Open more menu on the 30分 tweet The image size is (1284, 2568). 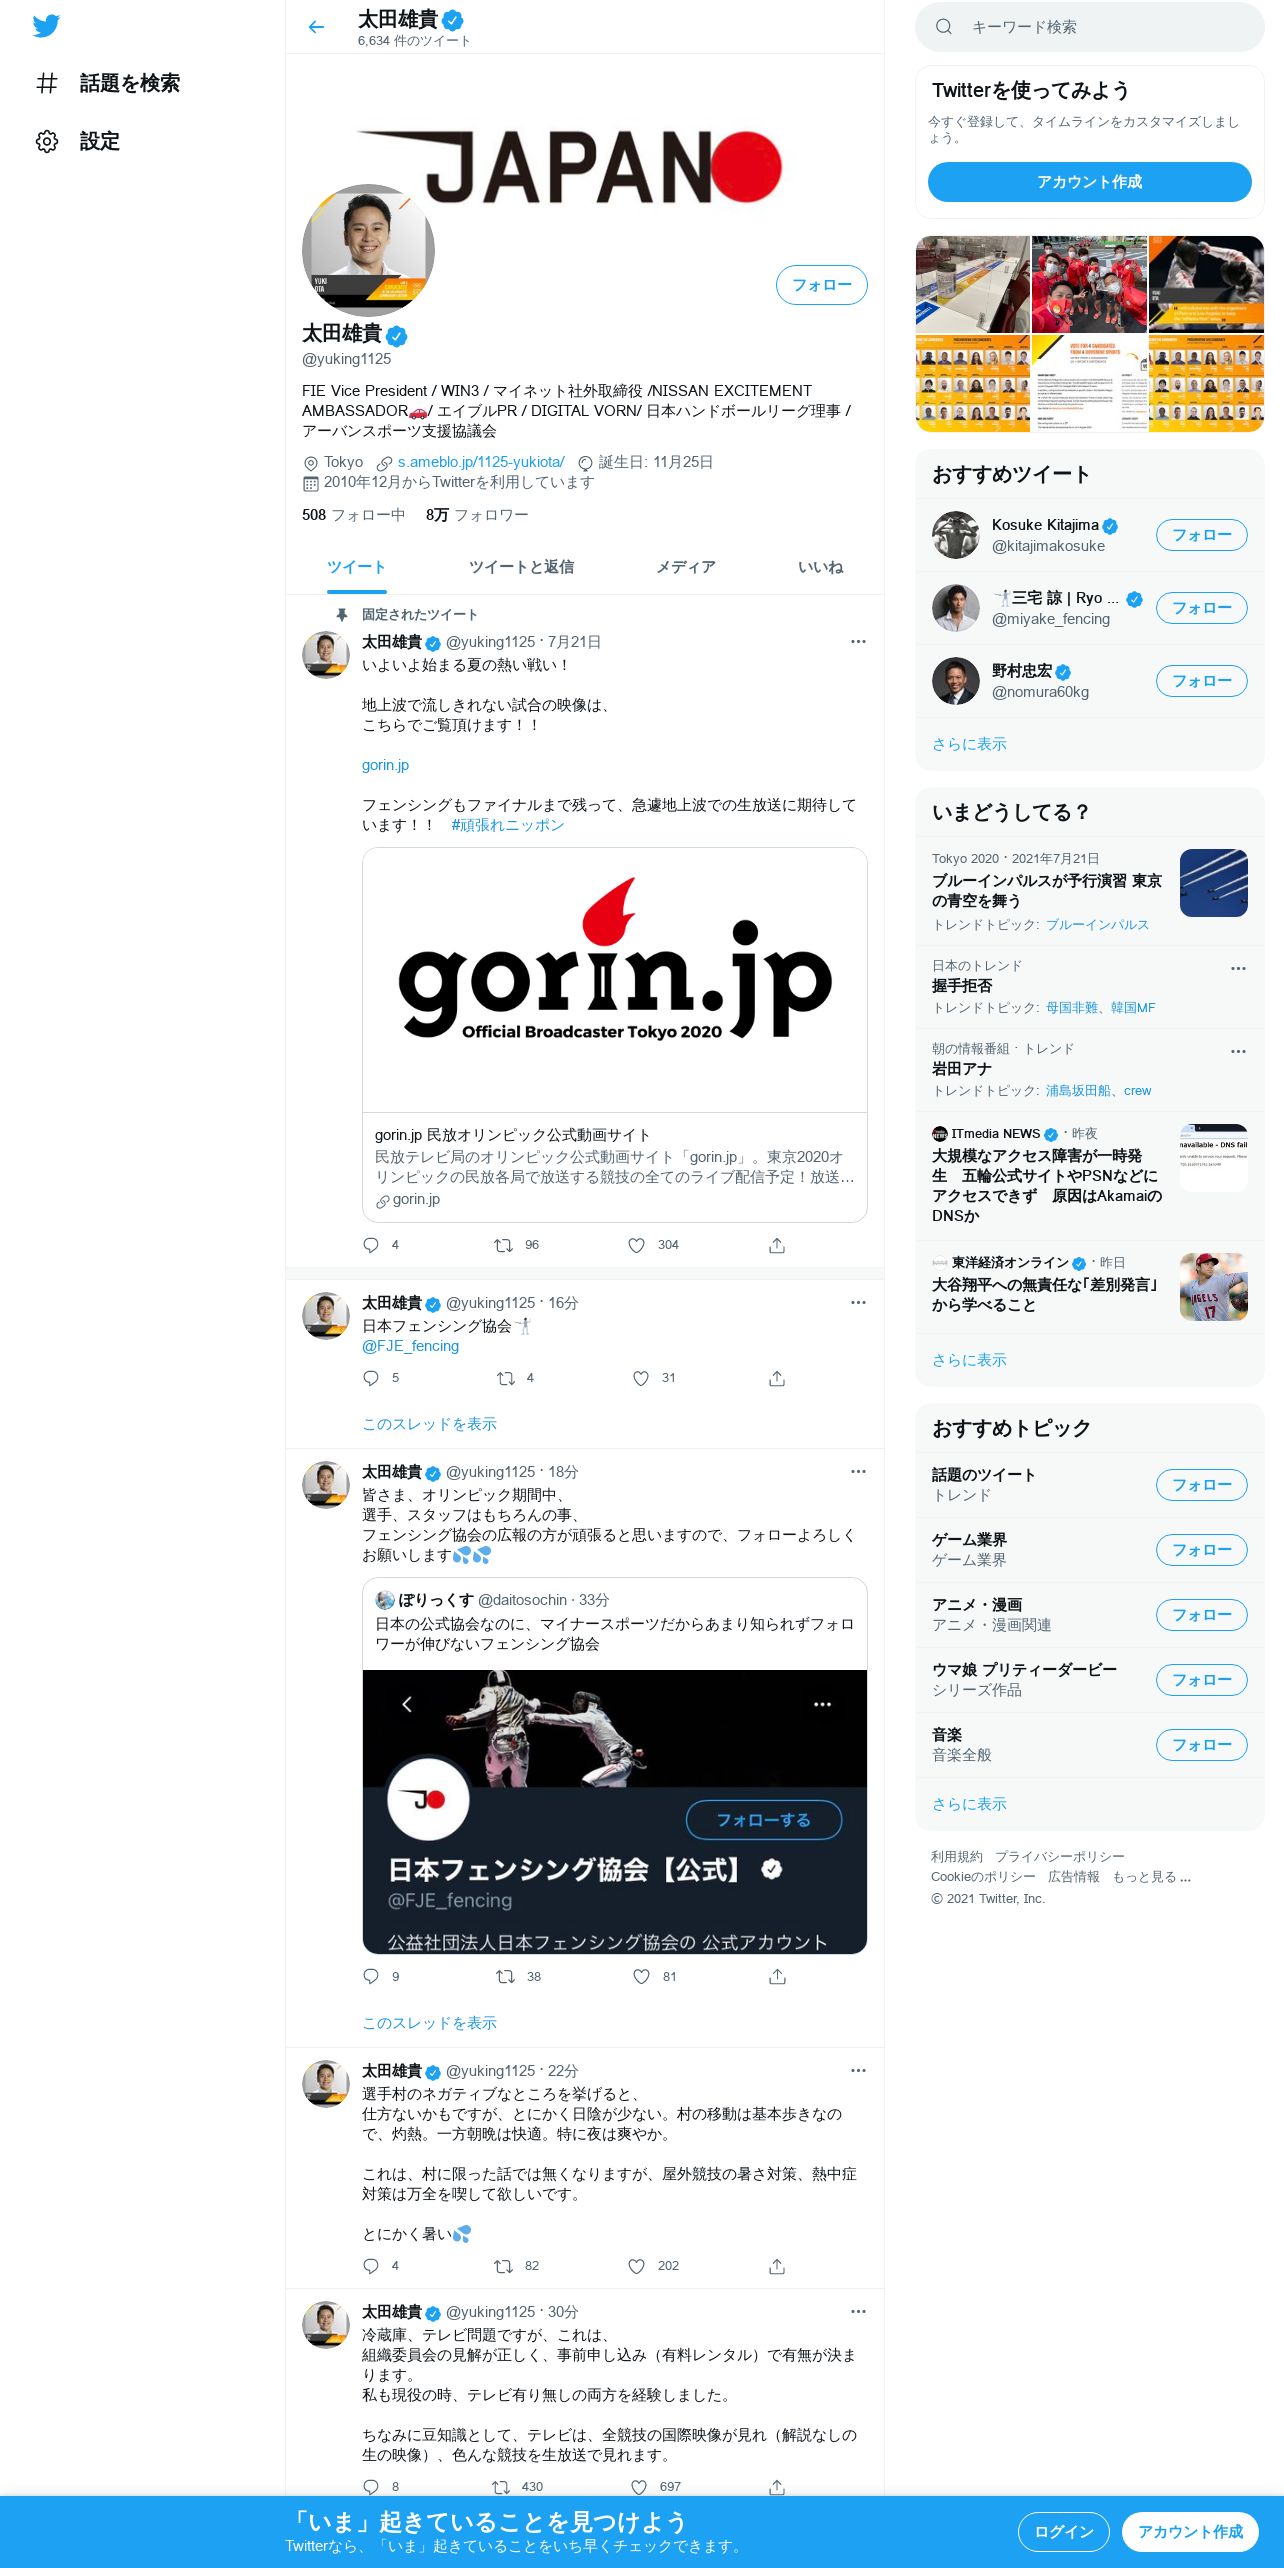pos(858,2312)
